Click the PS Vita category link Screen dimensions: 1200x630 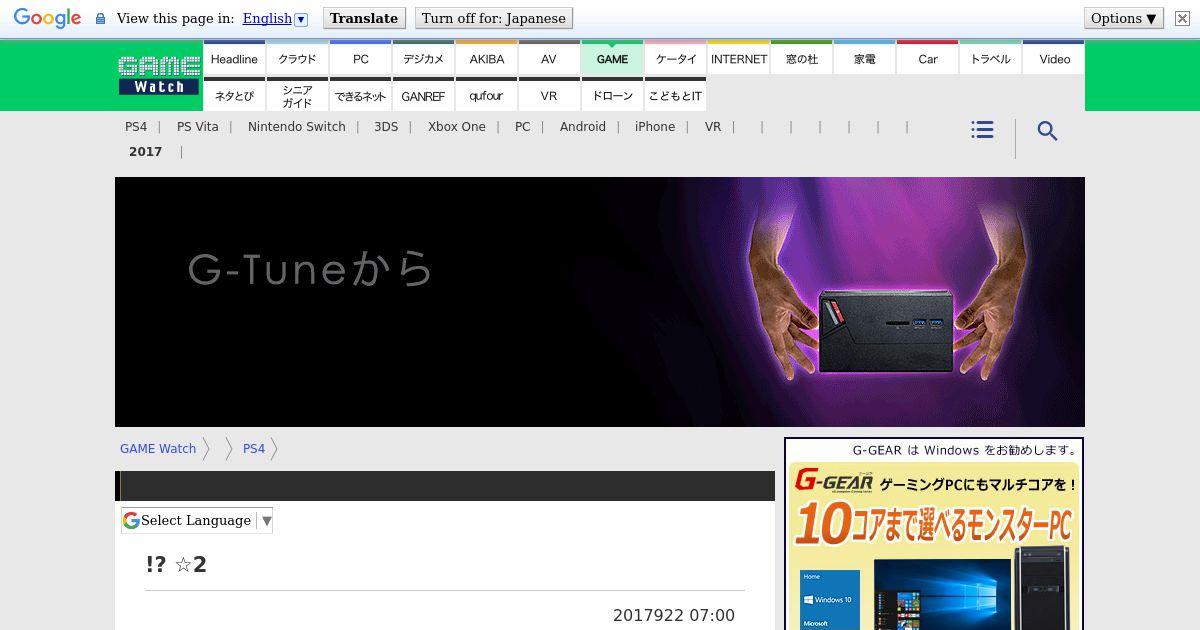[x=197, y=127]
